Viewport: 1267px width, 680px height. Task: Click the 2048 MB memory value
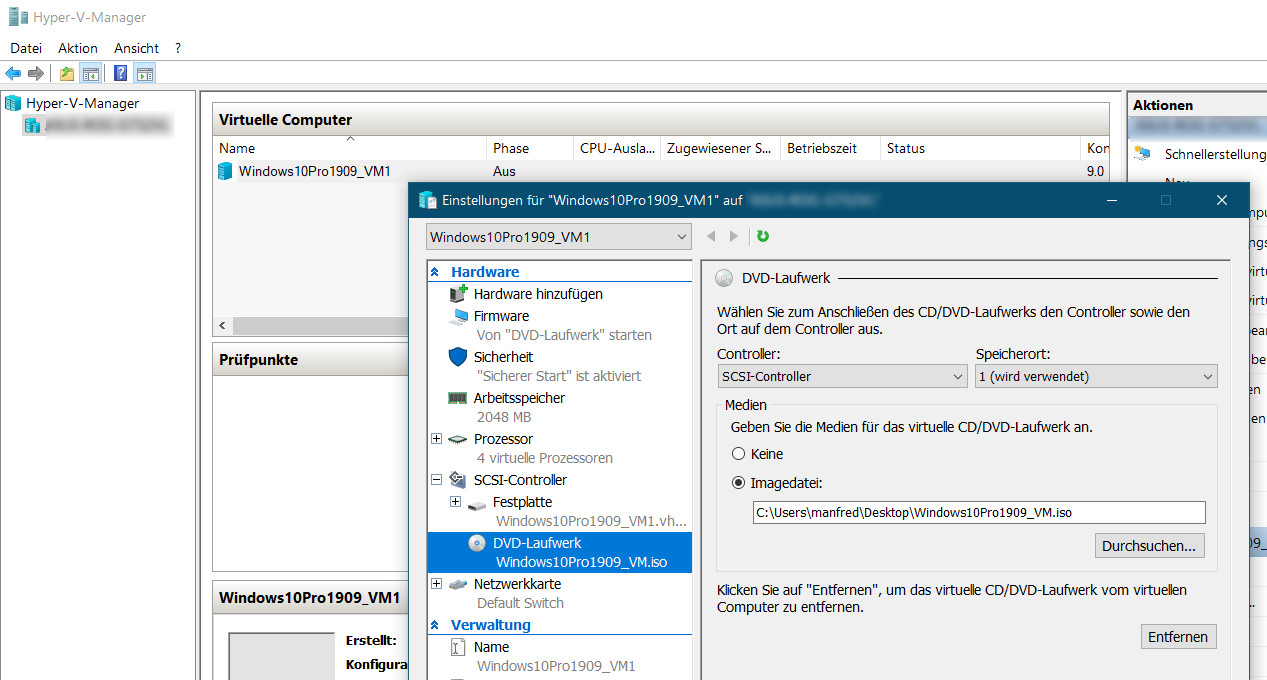click(x=504, y=417)
